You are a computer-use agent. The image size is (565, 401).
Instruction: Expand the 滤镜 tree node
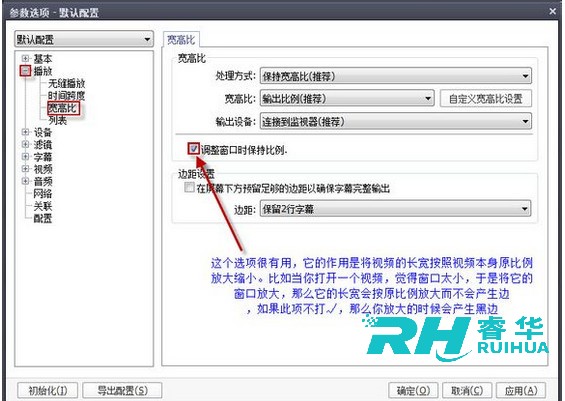click(25, 144)
